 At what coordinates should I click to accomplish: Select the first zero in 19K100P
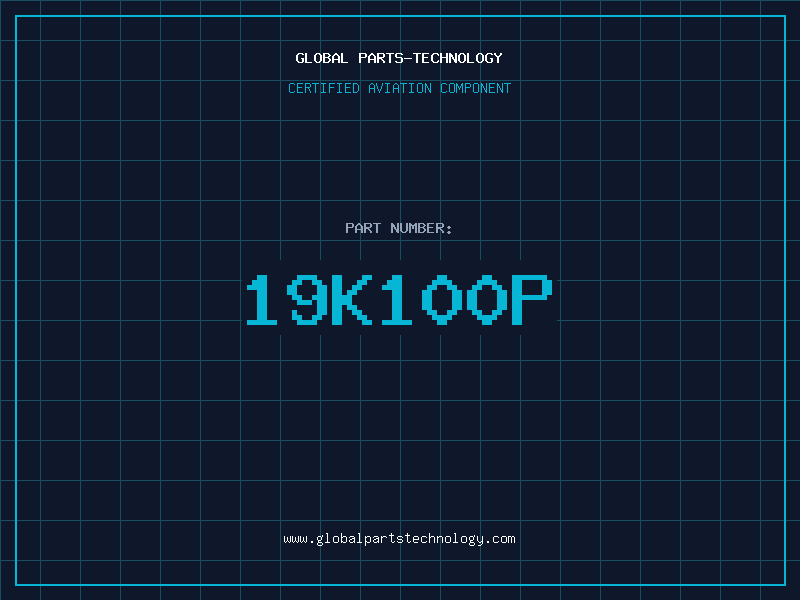[442, 299]
